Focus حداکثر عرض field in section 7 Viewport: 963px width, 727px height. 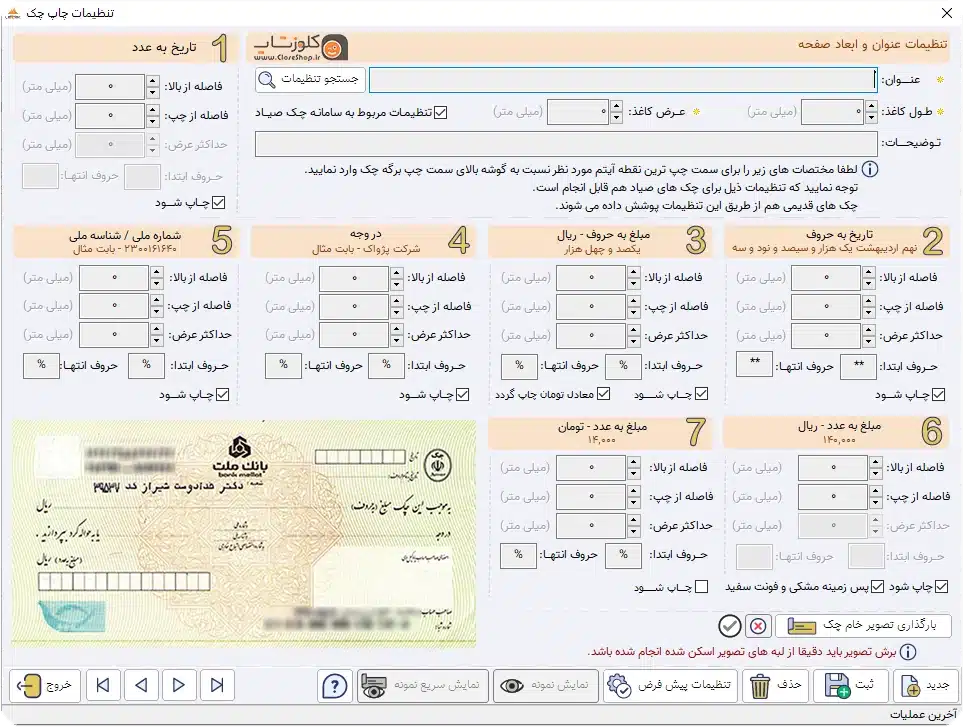(591, 526)
